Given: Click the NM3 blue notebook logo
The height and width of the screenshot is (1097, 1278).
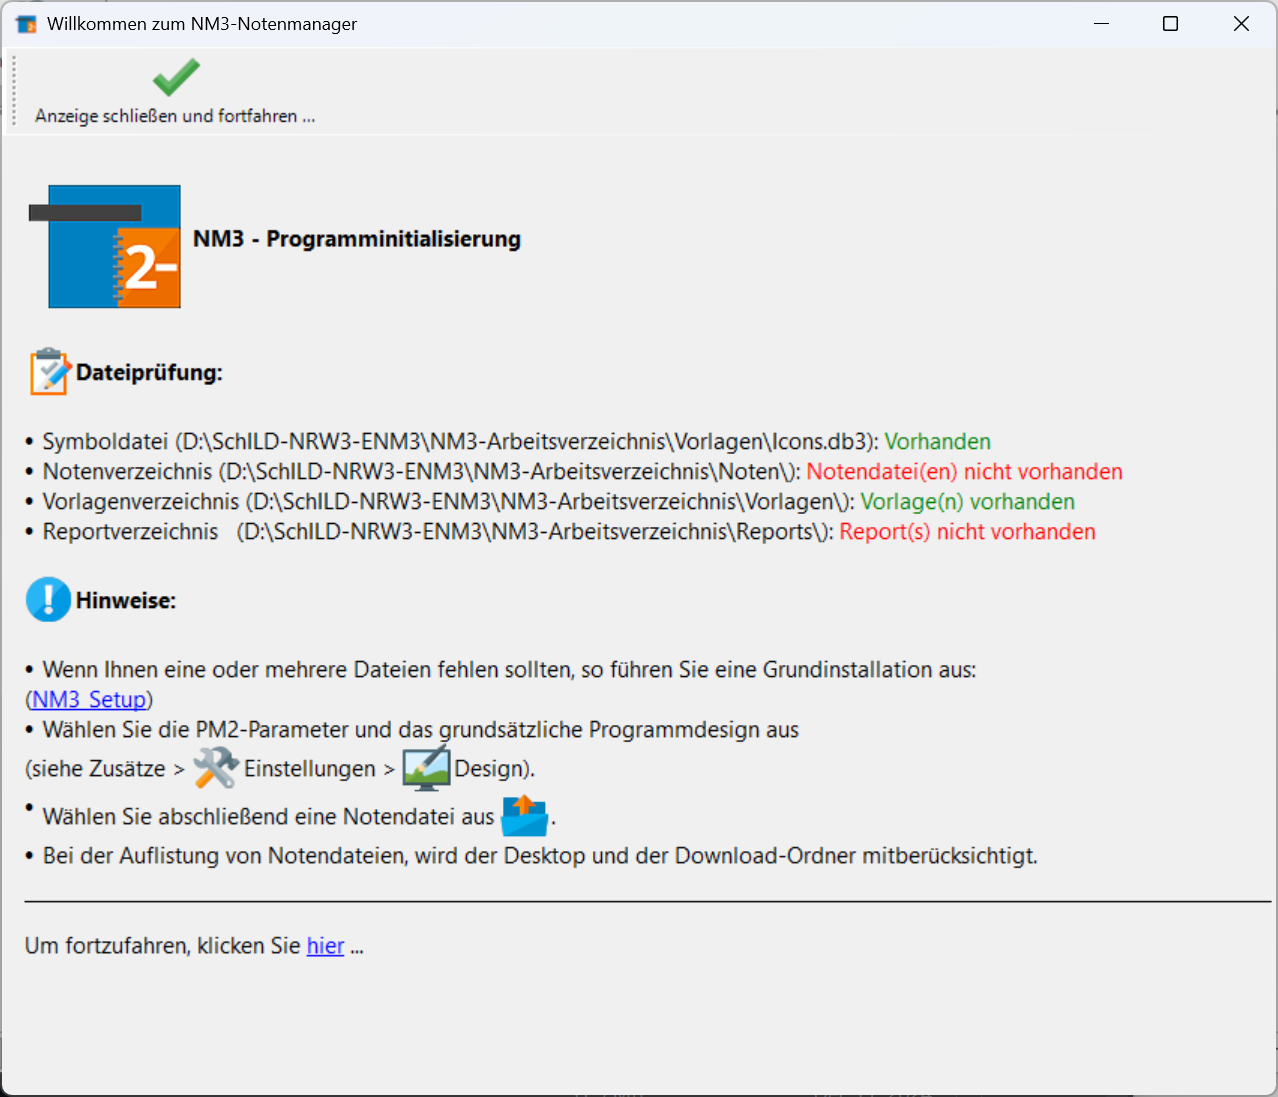Looking at the screenshot, I should 104,245.
